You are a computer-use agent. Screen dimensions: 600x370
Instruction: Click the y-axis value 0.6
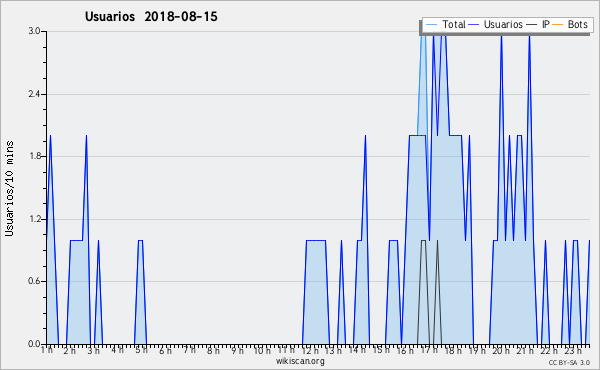click(34, 281)
